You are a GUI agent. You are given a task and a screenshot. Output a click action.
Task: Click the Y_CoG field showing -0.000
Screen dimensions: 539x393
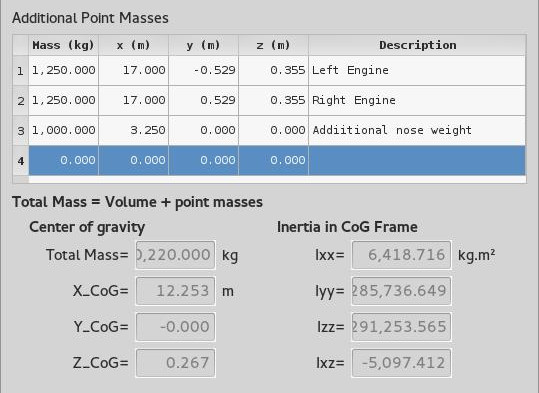point(176,327)
